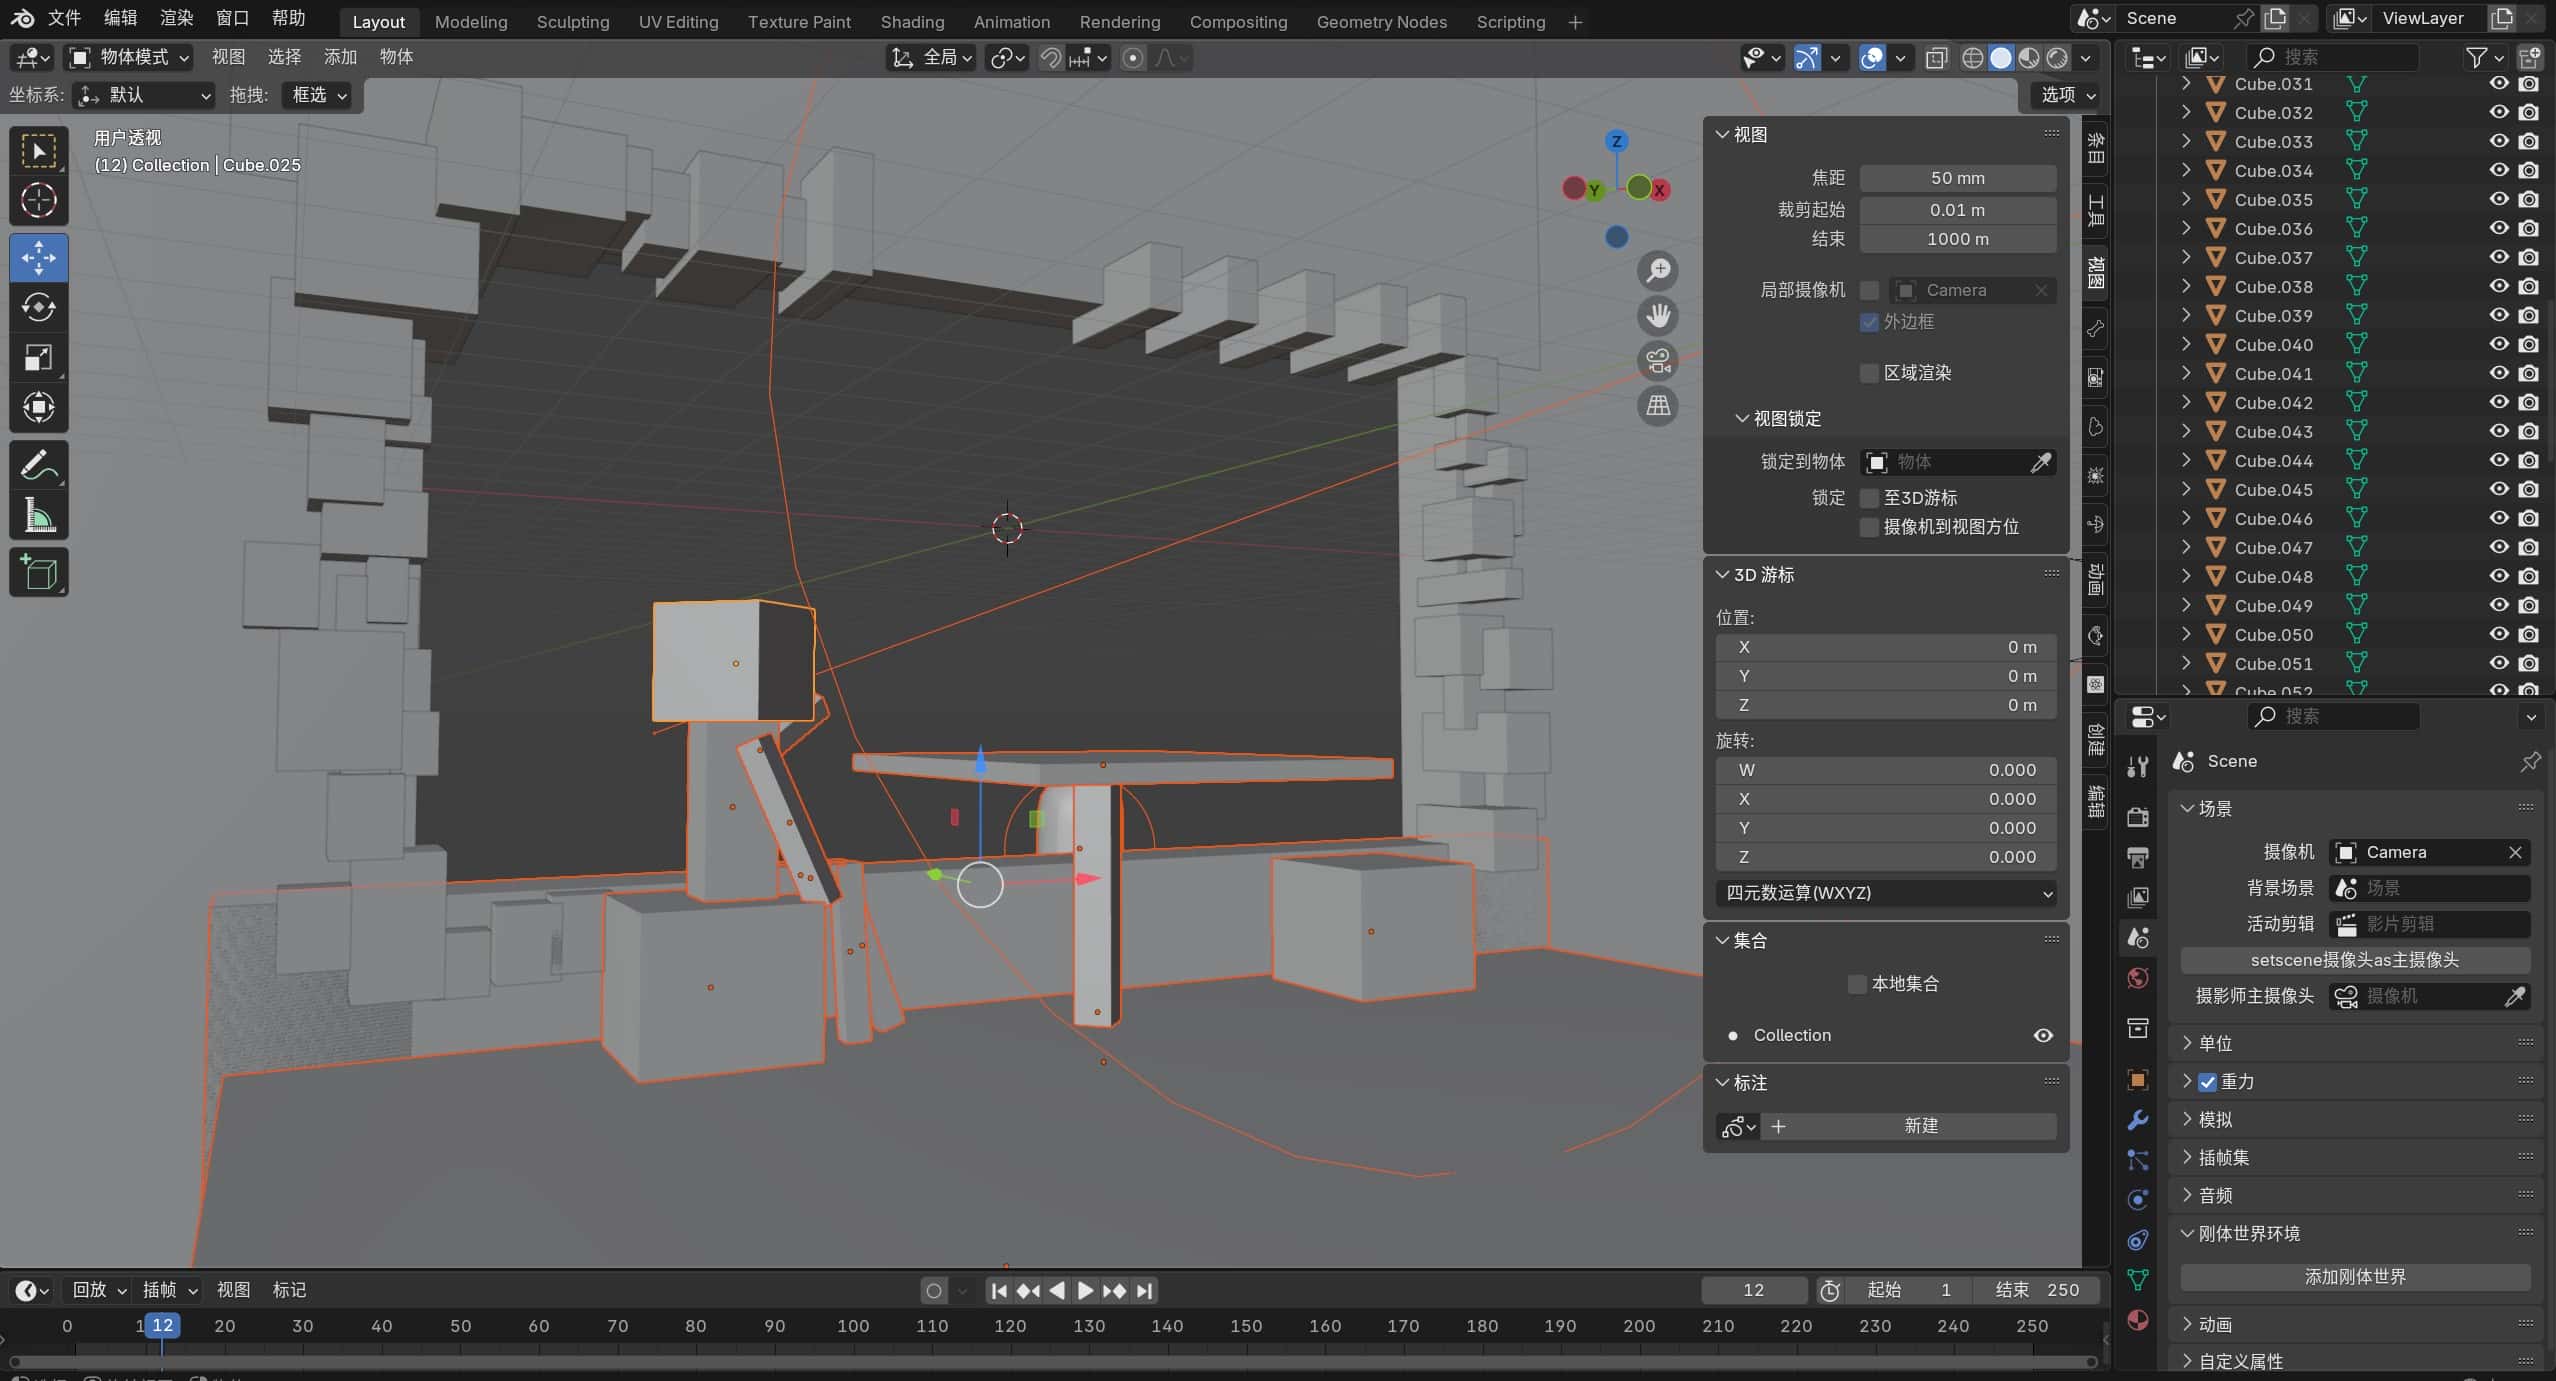Open the Modifier wrench properties tab

point(2138,1120)
